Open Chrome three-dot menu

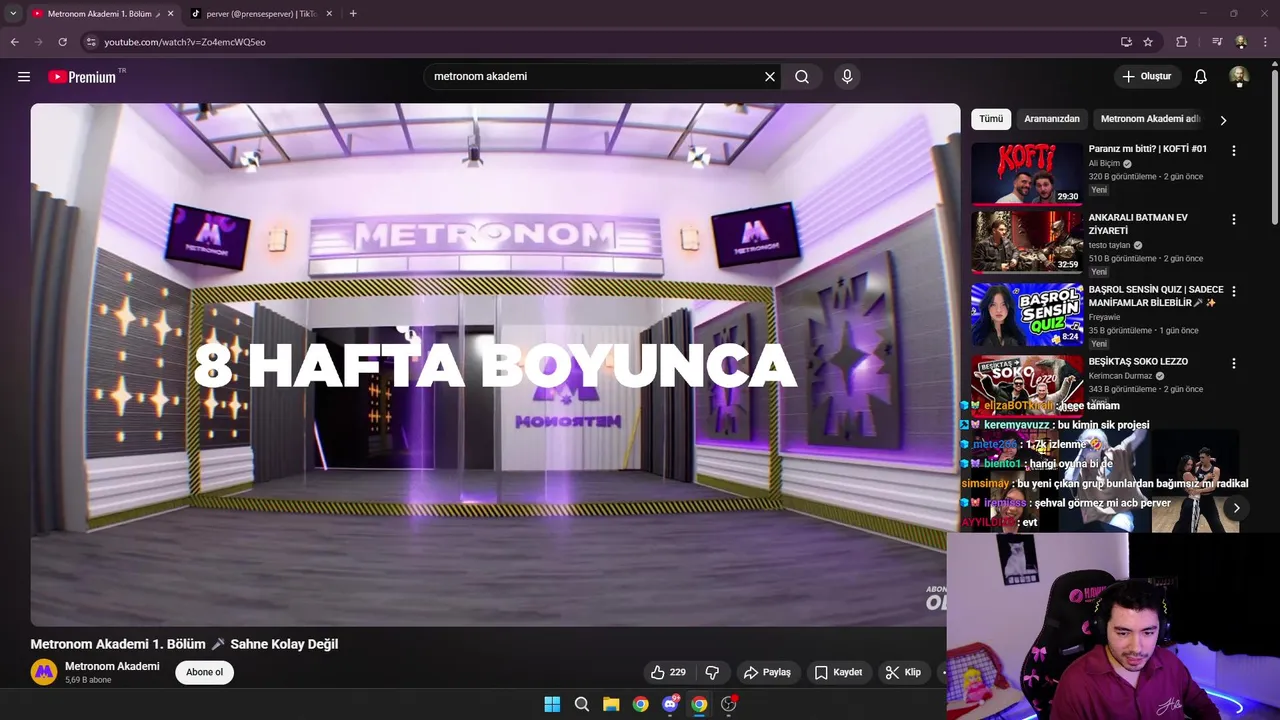(1266, 42)
